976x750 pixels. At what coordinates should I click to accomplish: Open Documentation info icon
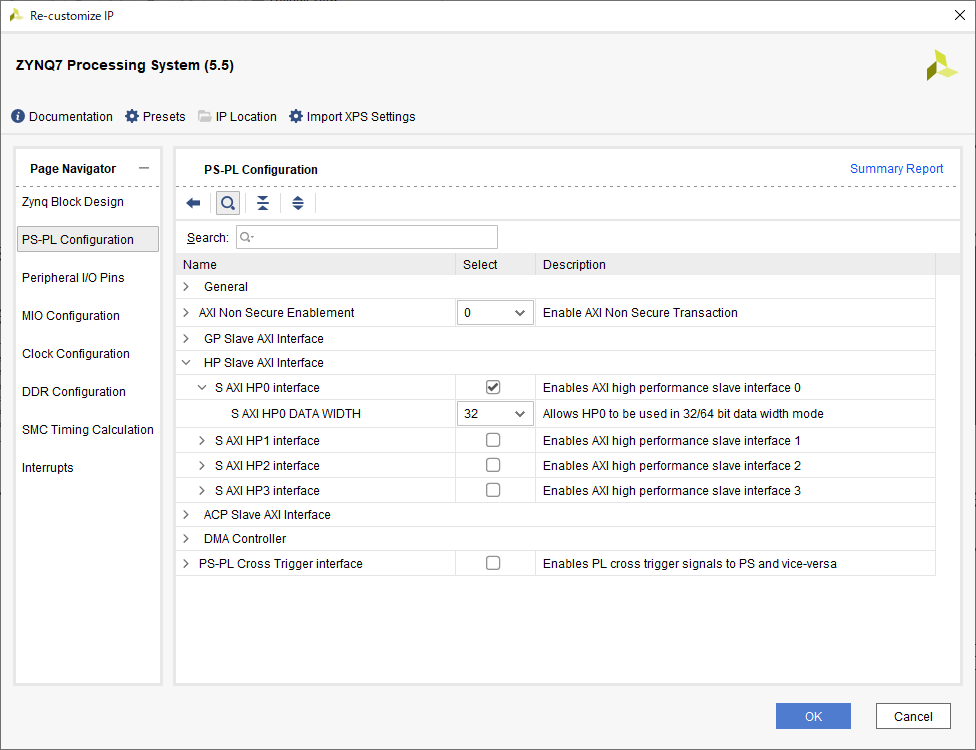(18, 116)
